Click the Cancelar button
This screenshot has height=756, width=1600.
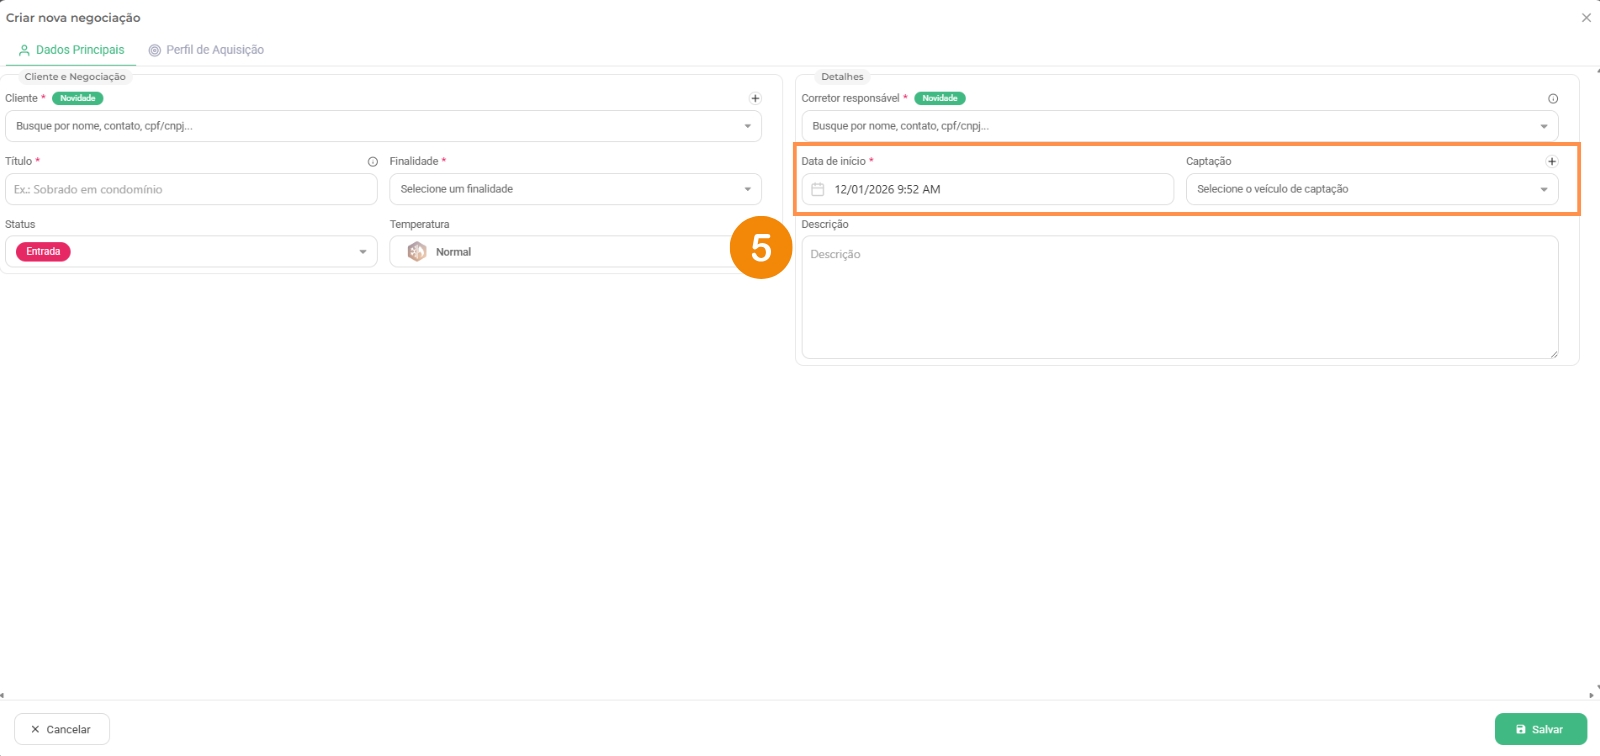pos(61,729)
